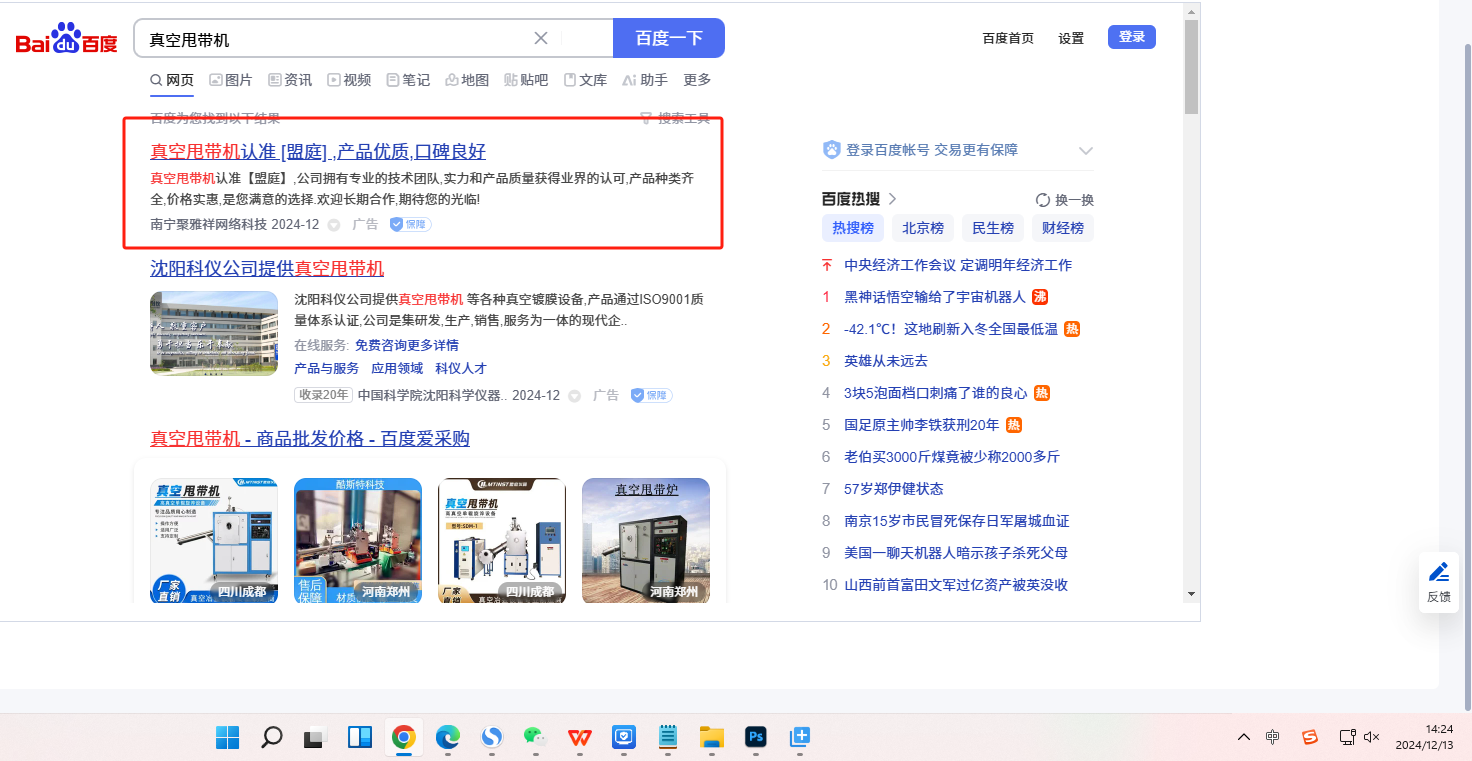Viewport: 1472px width, 761px height.
Task: Open the 沈阳科仪公司提供真空甩带机 result
Action: pos(267,268)
